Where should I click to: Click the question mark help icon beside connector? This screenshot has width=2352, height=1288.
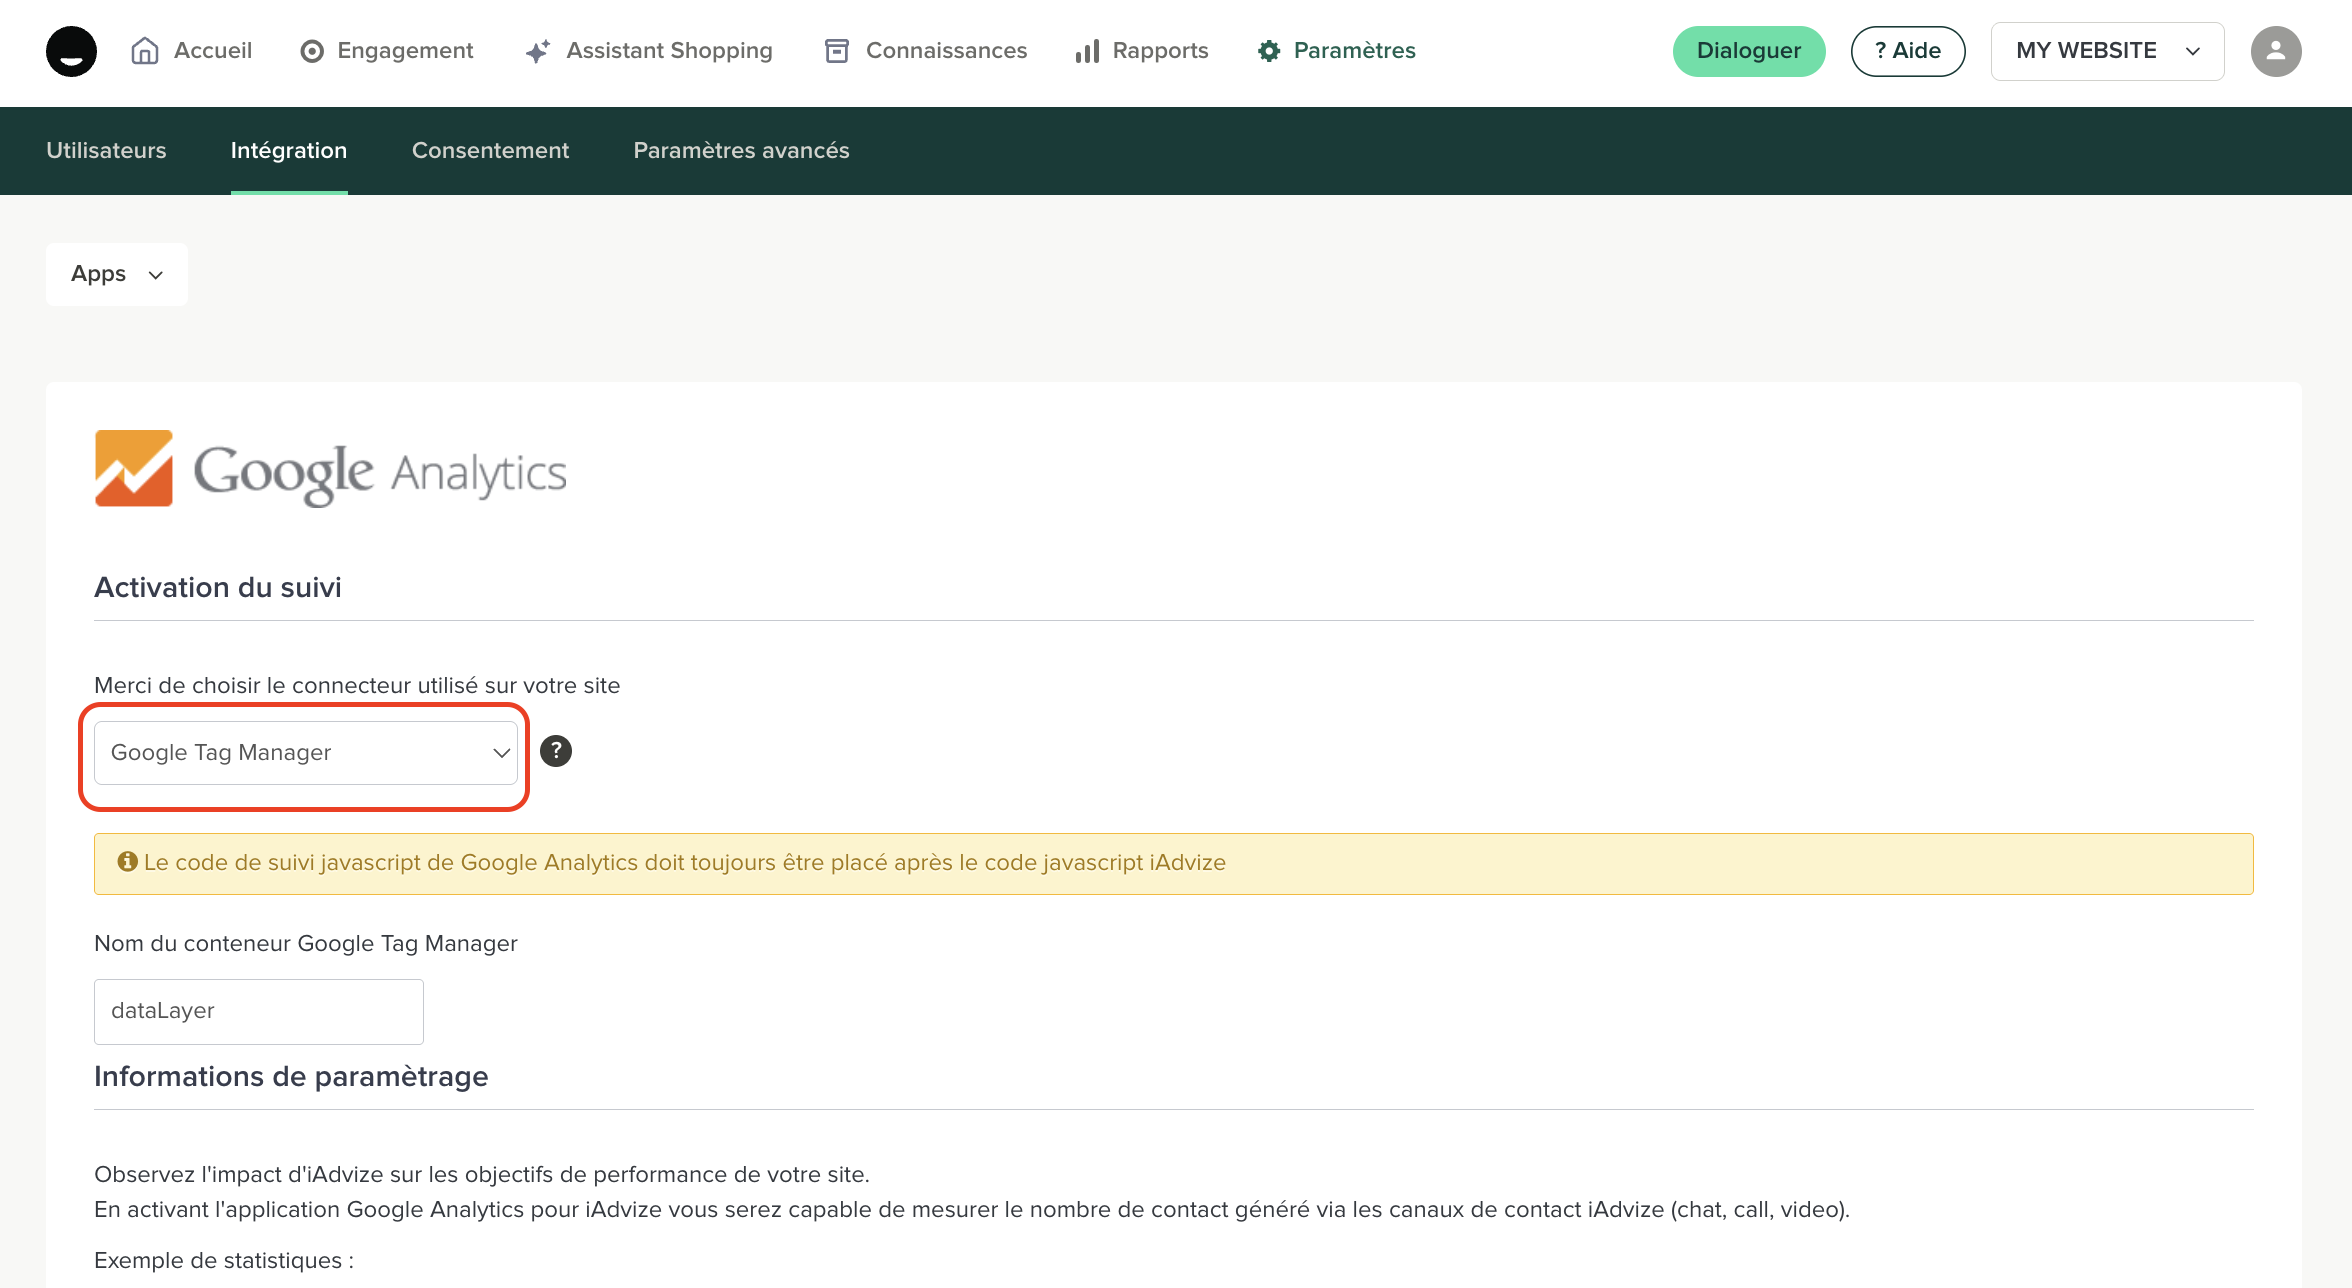coord(556,751)
